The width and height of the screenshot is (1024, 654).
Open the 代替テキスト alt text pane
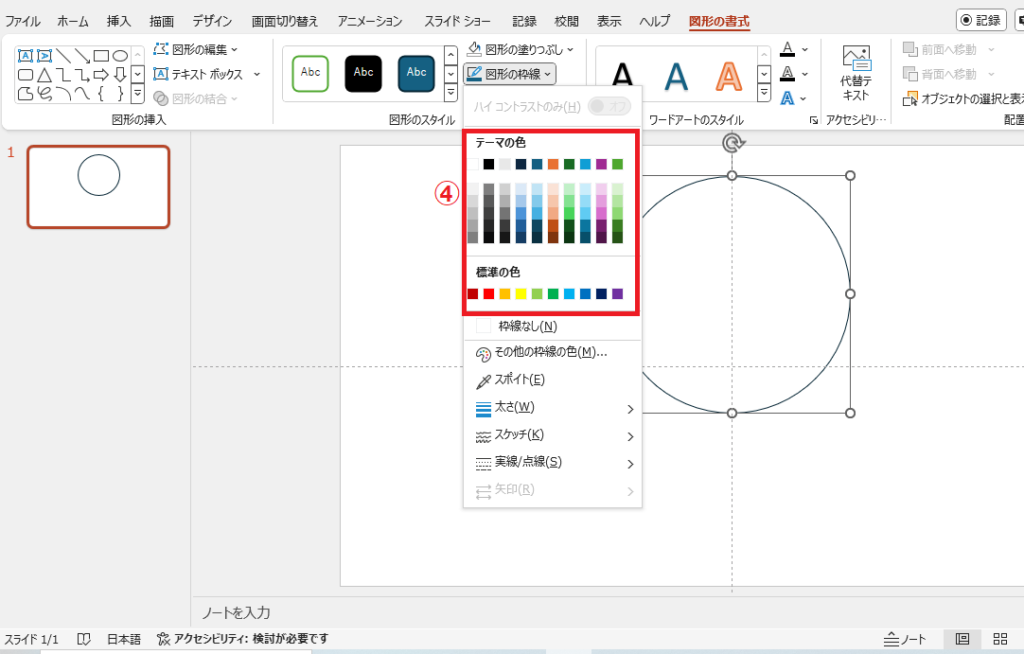(x=856, y=73)
